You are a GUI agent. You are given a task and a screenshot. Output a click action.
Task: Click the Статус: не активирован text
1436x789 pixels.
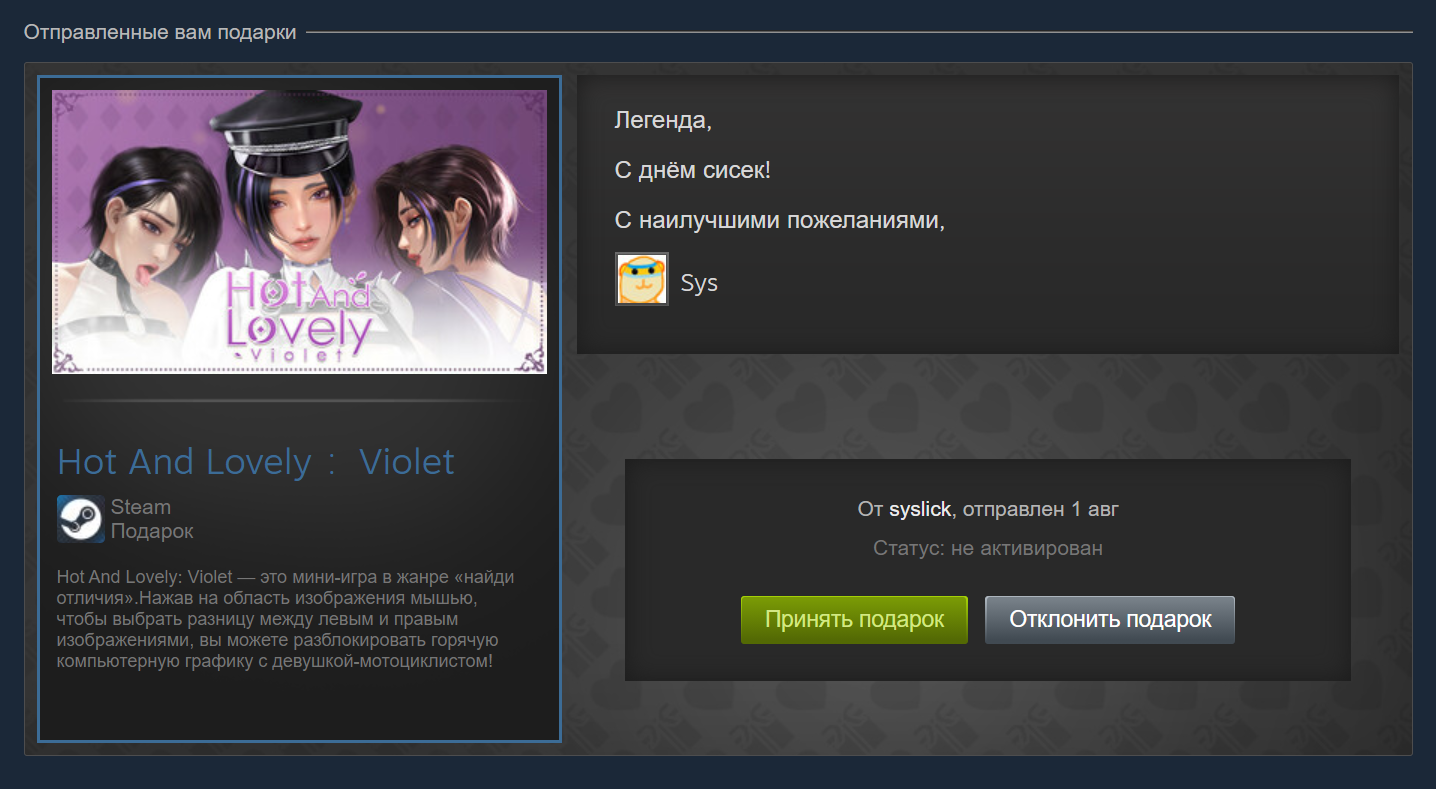[x=988, y=548]
